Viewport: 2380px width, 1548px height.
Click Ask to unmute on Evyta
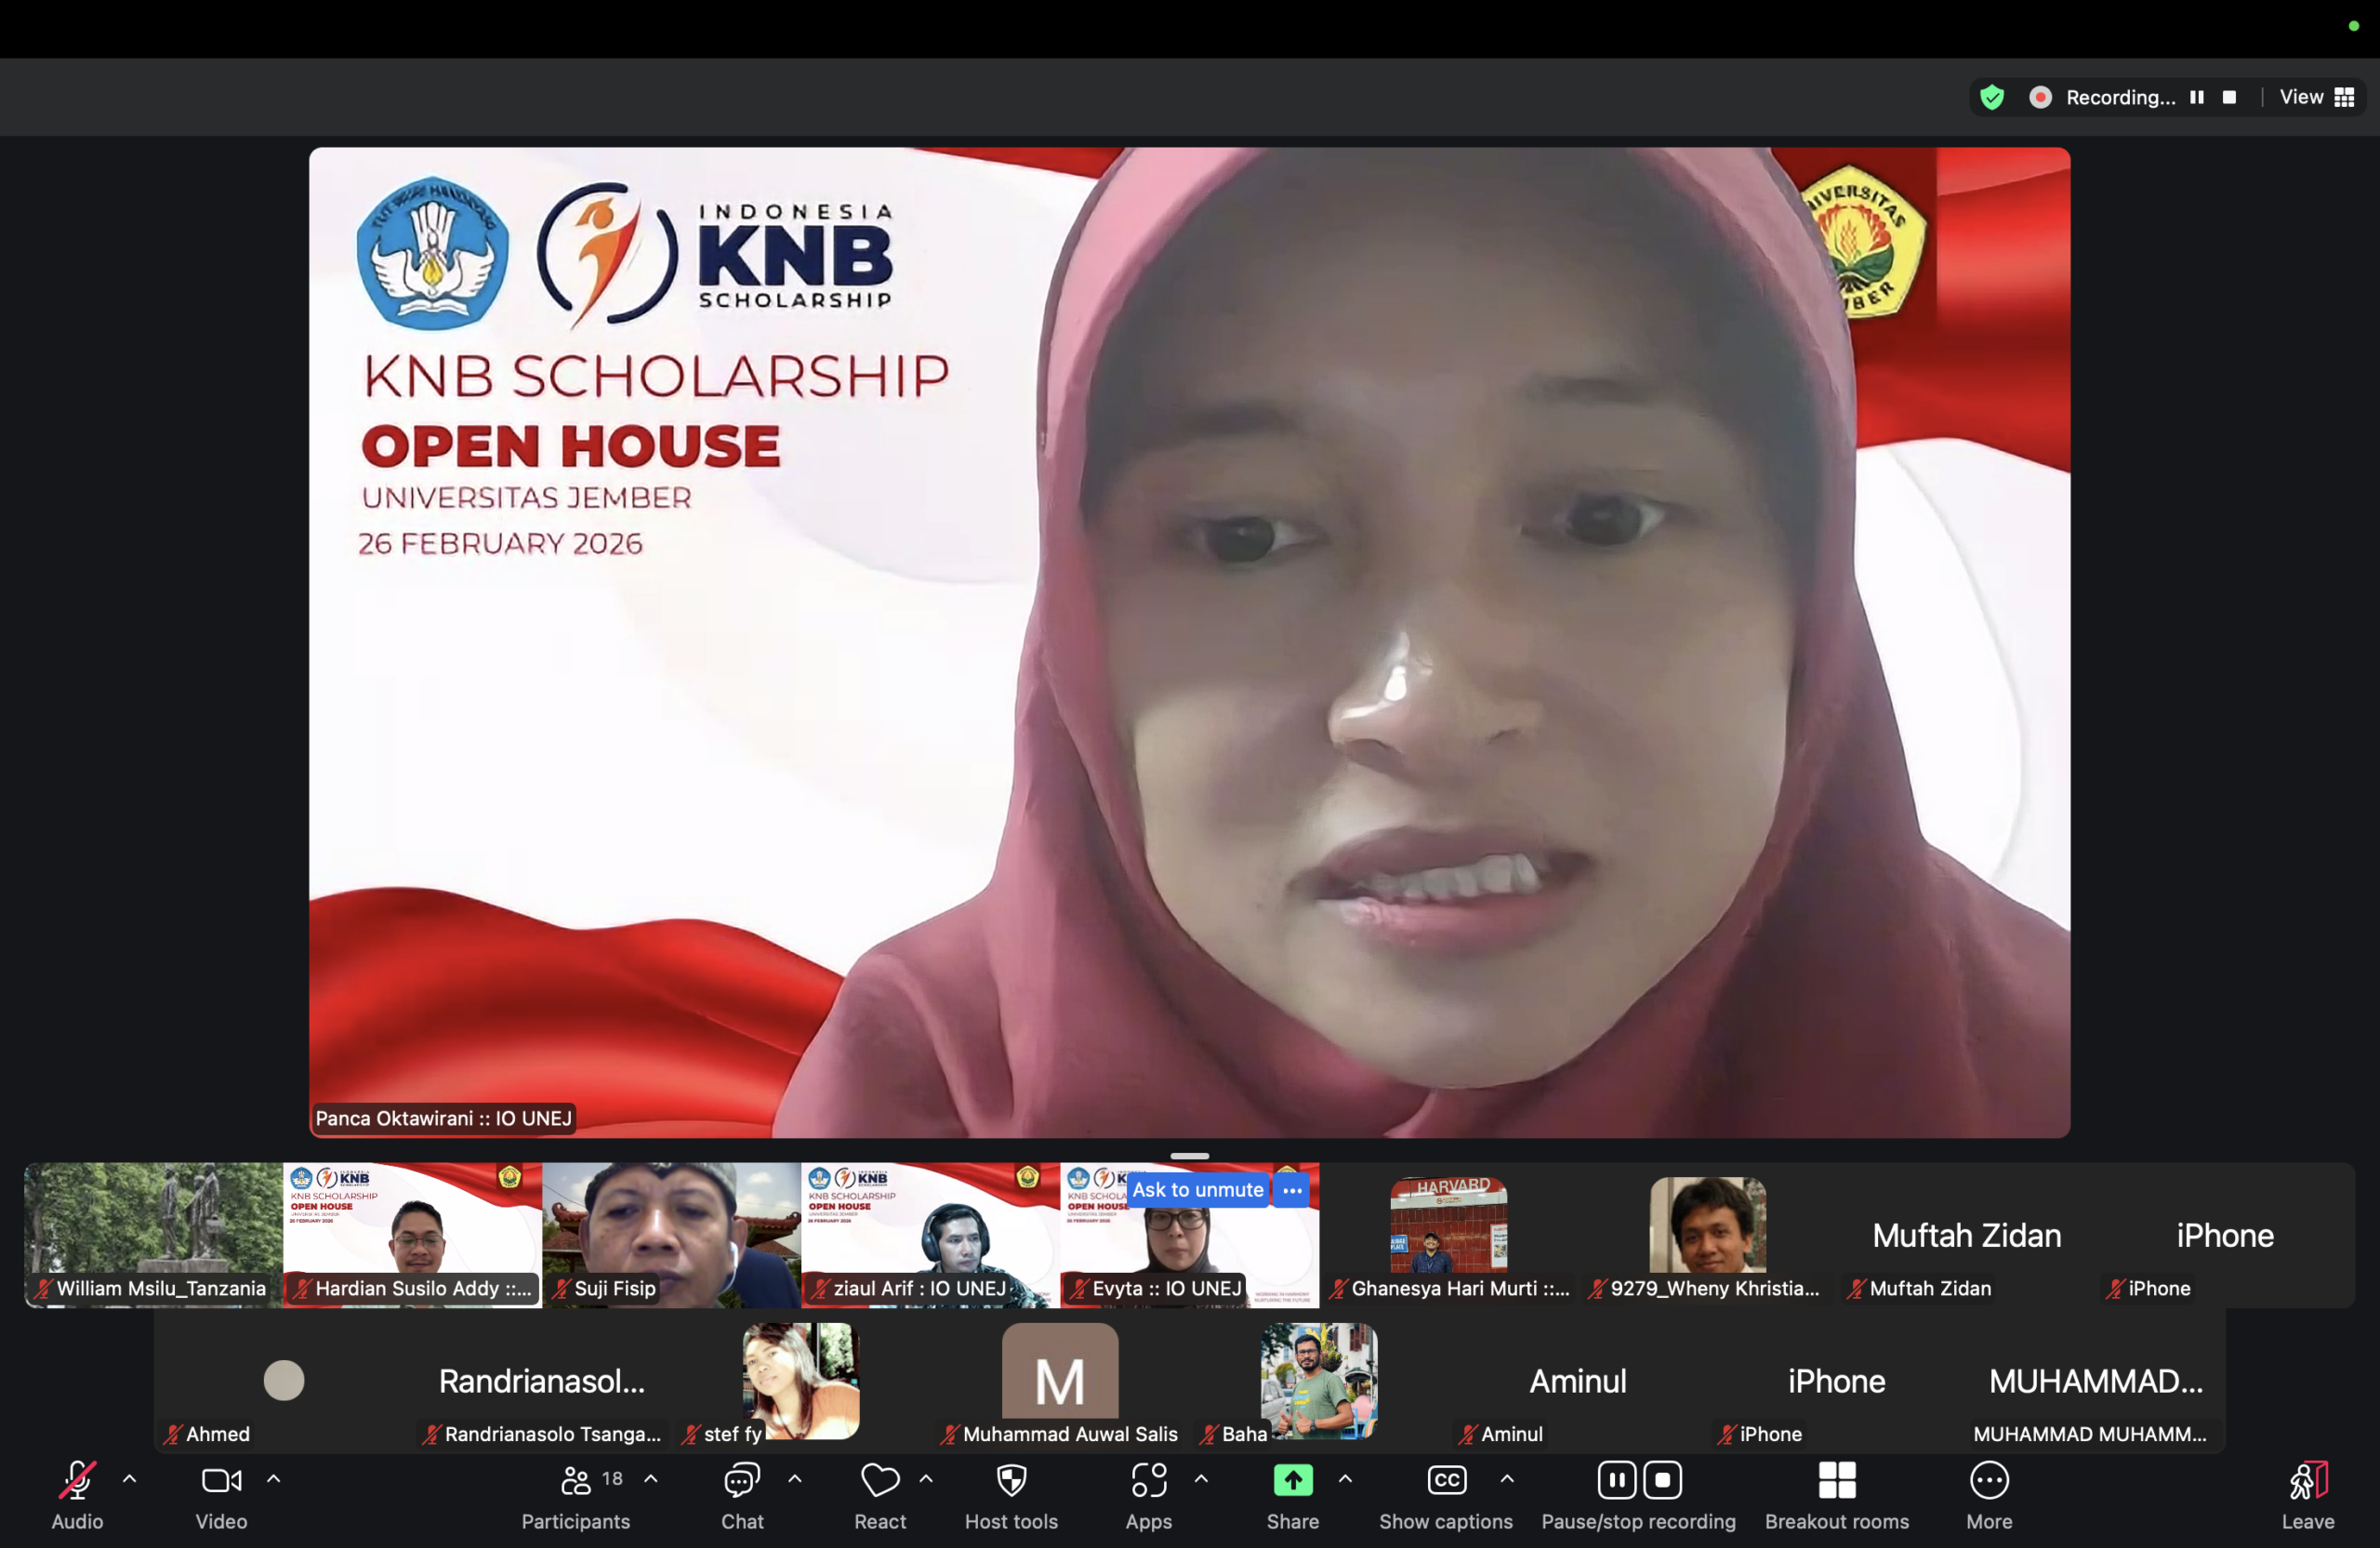tap(1197, 1190)
